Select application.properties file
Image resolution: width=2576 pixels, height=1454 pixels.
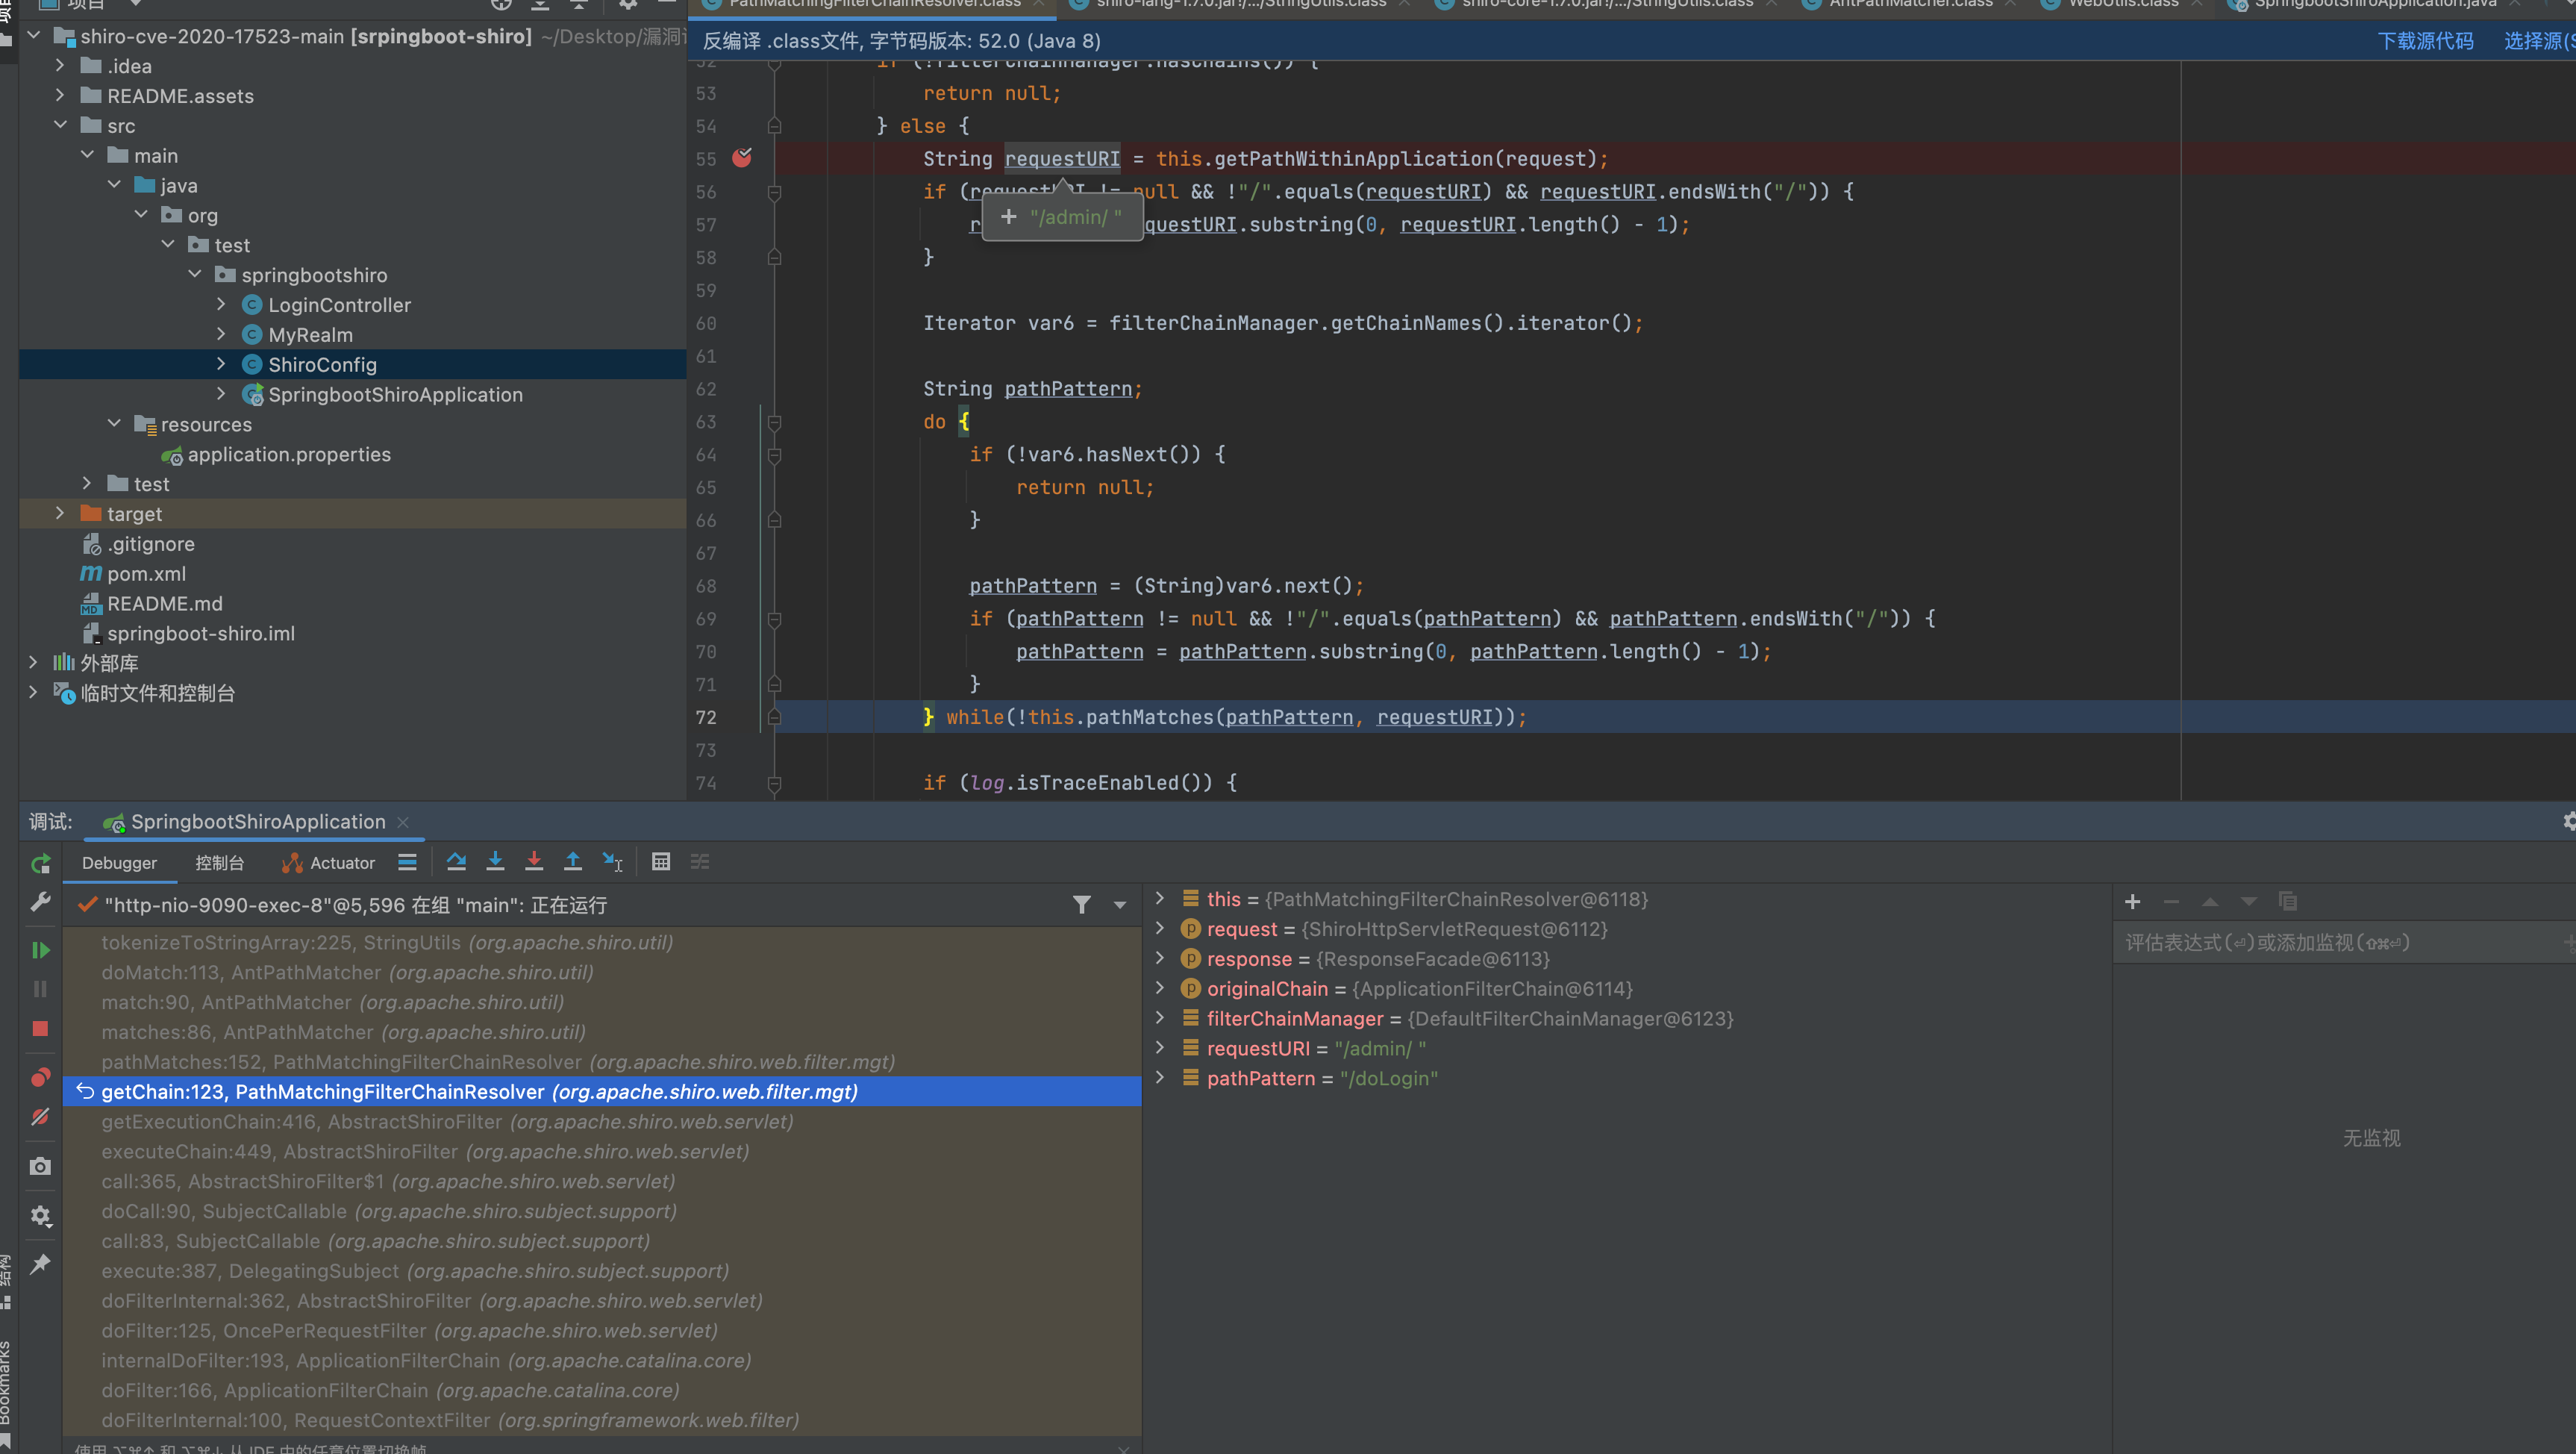pyautogui.click(x=289, y=454)
